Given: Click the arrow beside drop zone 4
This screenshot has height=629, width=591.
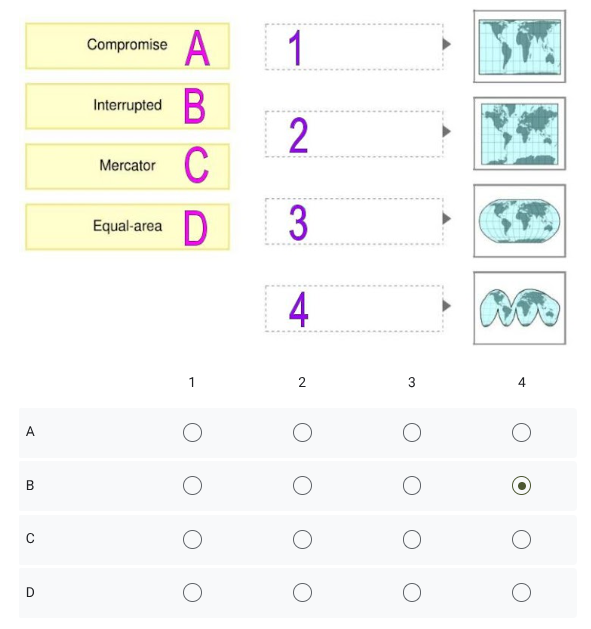Looking at the screenshot, I should [x=447, y=306].
